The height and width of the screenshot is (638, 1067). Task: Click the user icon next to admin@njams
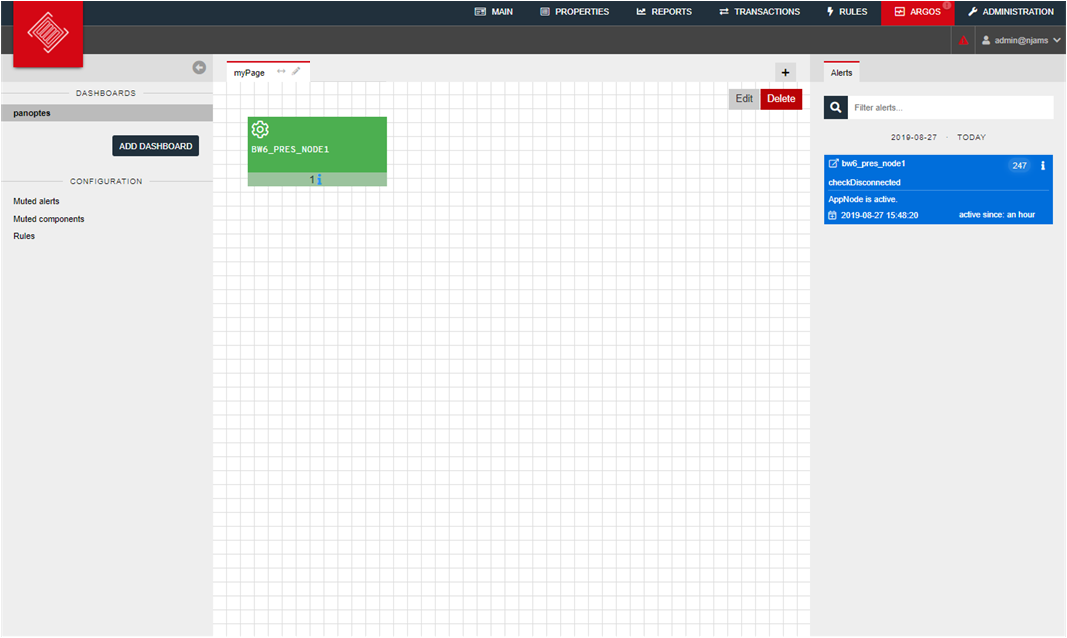coord(985,41)
